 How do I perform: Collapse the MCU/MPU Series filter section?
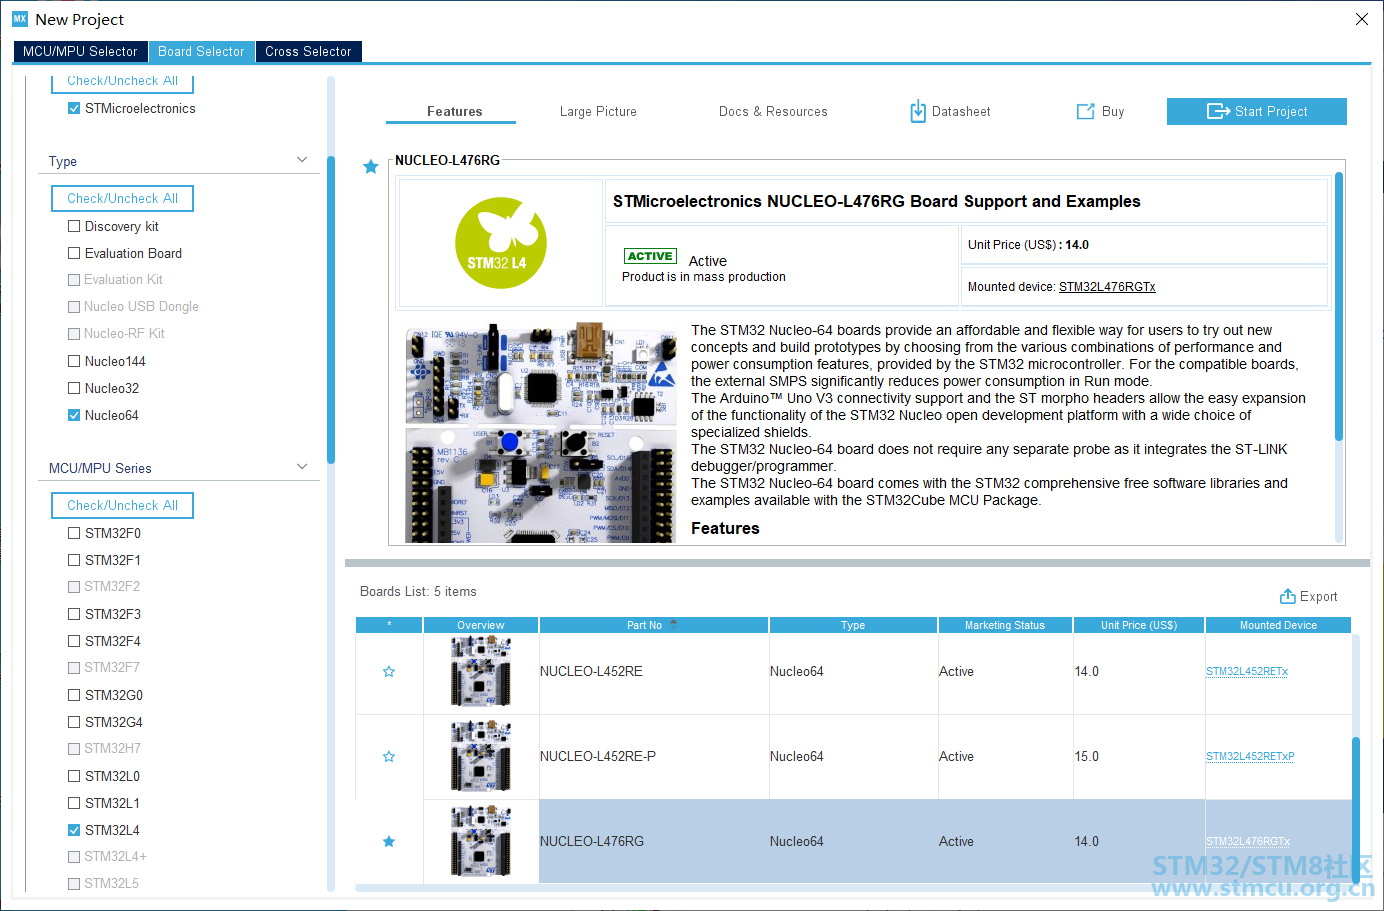[x=302, y=467]
